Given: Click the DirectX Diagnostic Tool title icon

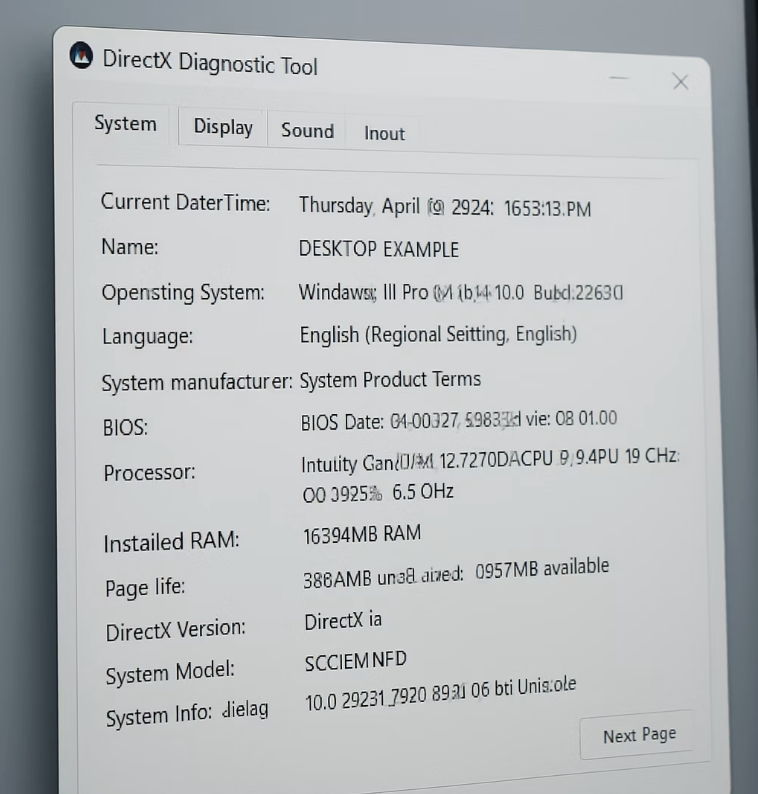Looking at the screenshot, I should point(81,55).
